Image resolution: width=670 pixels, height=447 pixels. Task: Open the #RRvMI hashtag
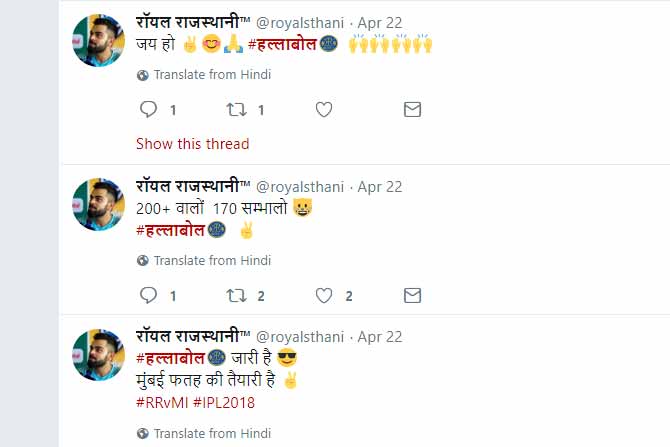(159, 403)
